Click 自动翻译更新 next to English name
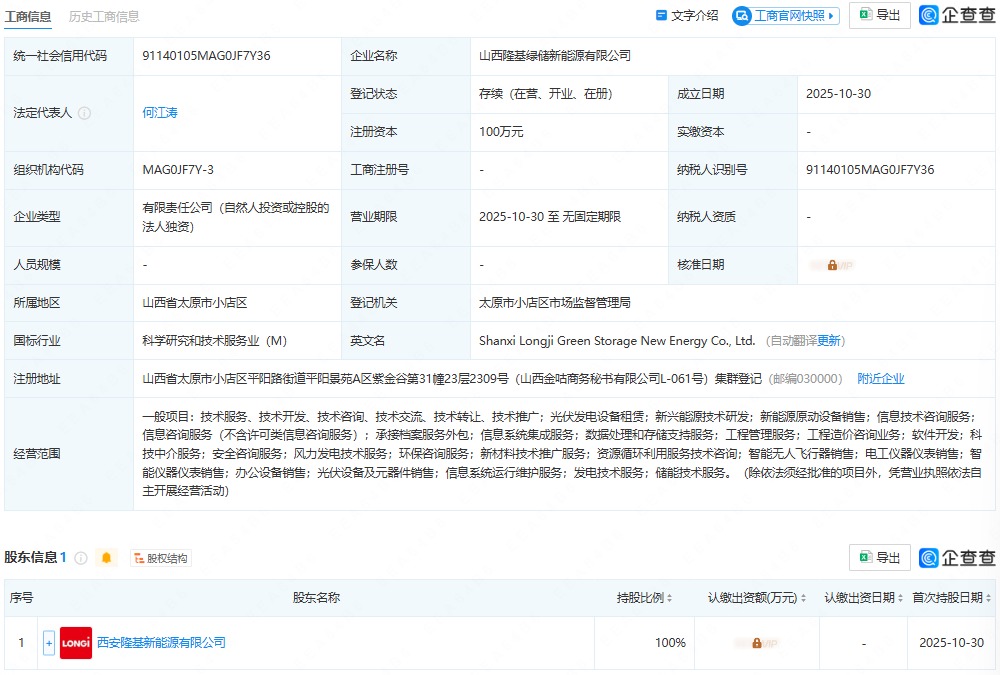The height and width of the screenshot is (675, 1000). pos(804,341)
